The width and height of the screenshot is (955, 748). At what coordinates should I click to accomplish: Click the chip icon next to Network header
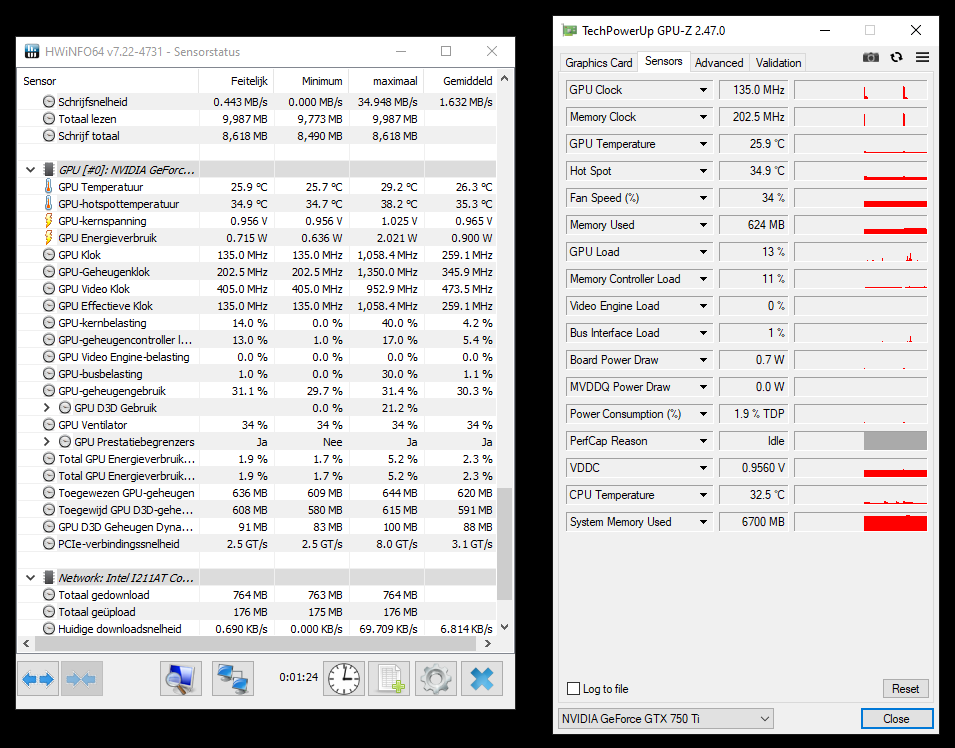click(x=49, y=577)
